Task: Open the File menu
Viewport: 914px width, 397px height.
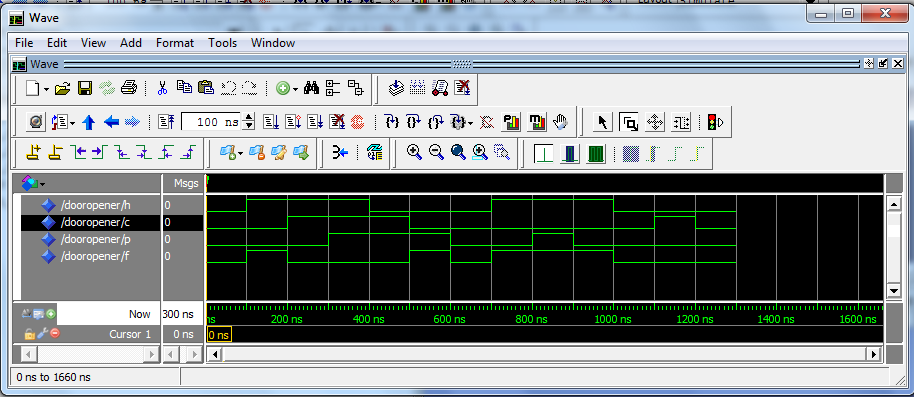Action: click(x=24, y=43)
